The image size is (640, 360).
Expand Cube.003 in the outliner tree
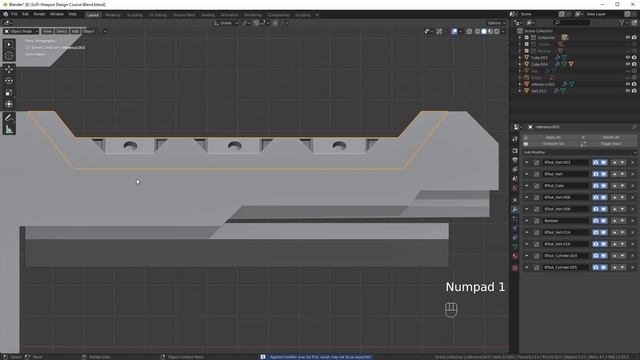(x=520, y=58)
